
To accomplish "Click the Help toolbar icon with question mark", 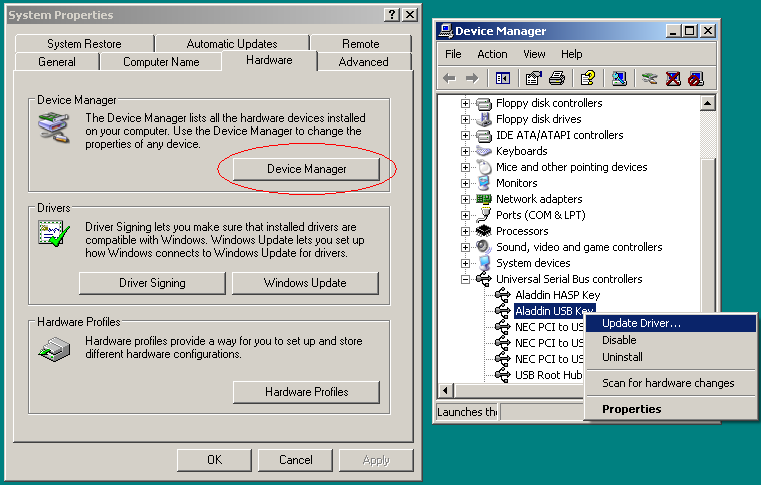I will 588,78.
